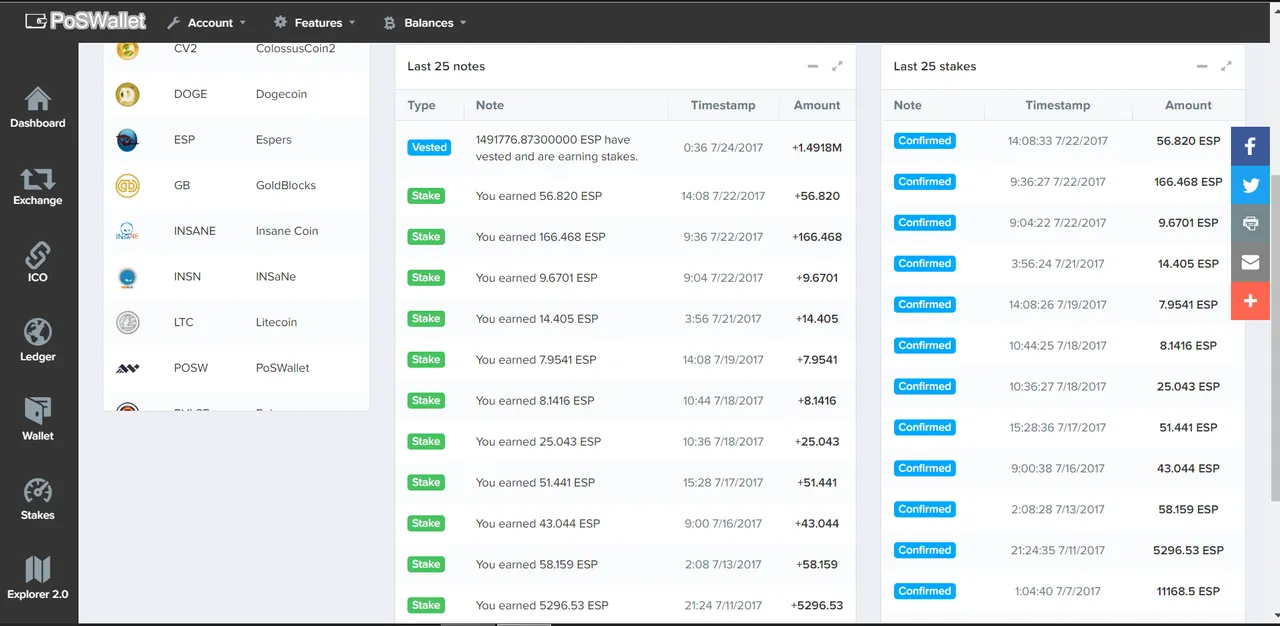1280x626 pixels.
Task: Sort notes by Amount column
Action: [x=817, y=105]
